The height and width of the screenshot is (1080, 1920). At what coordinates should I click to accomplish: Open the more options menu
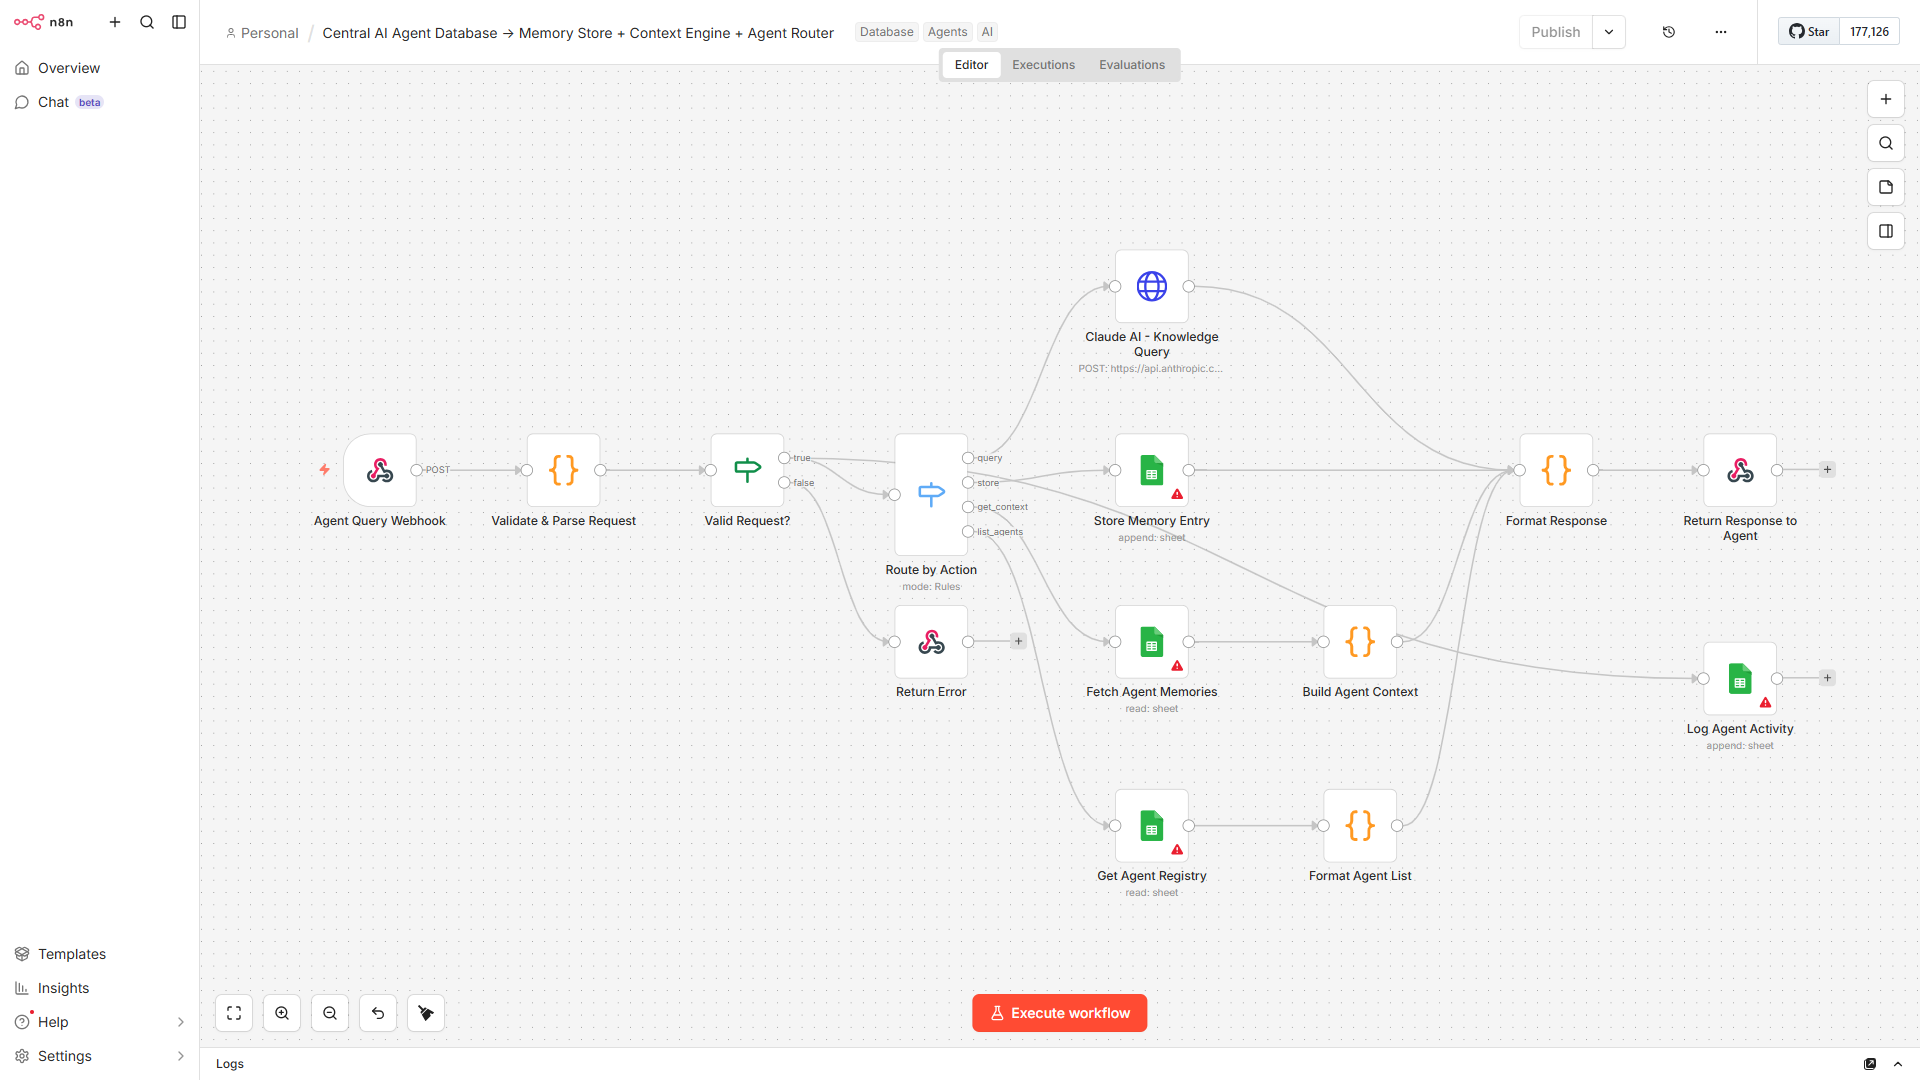point(1720,31)
